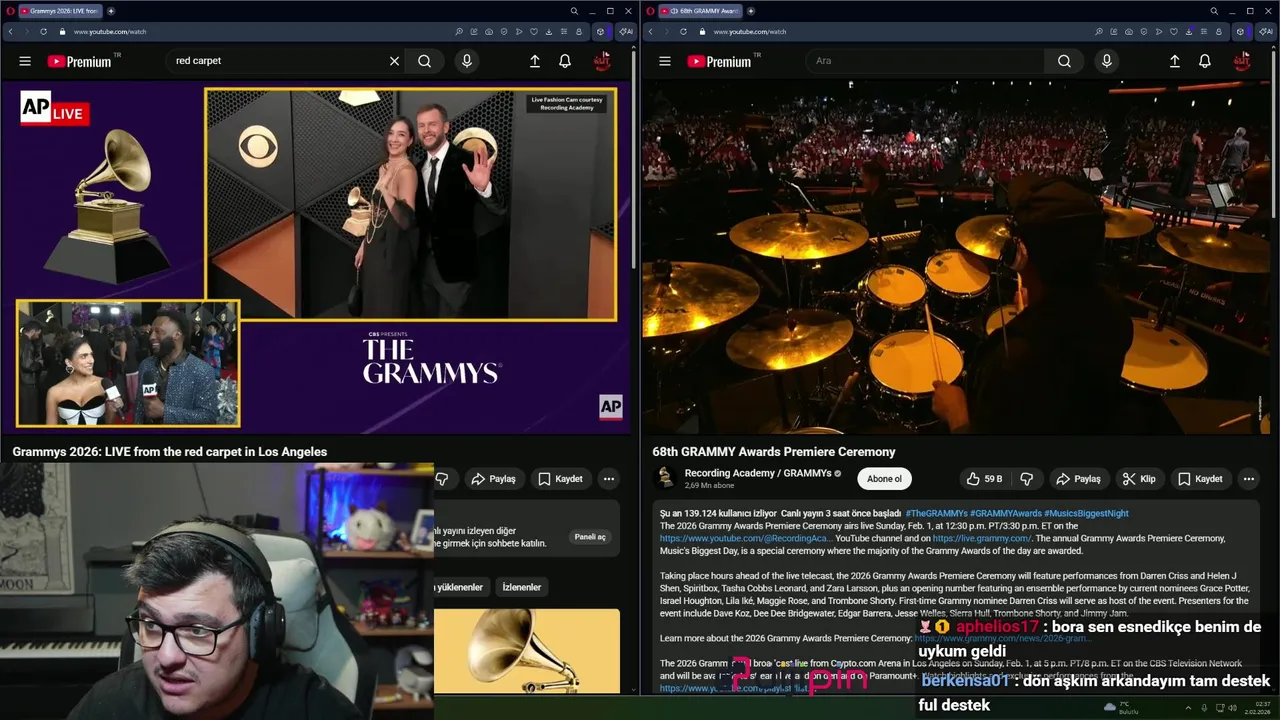Open account avatar menu in left window
This screenshot has height=720, width=1280.
click(602, 61)
